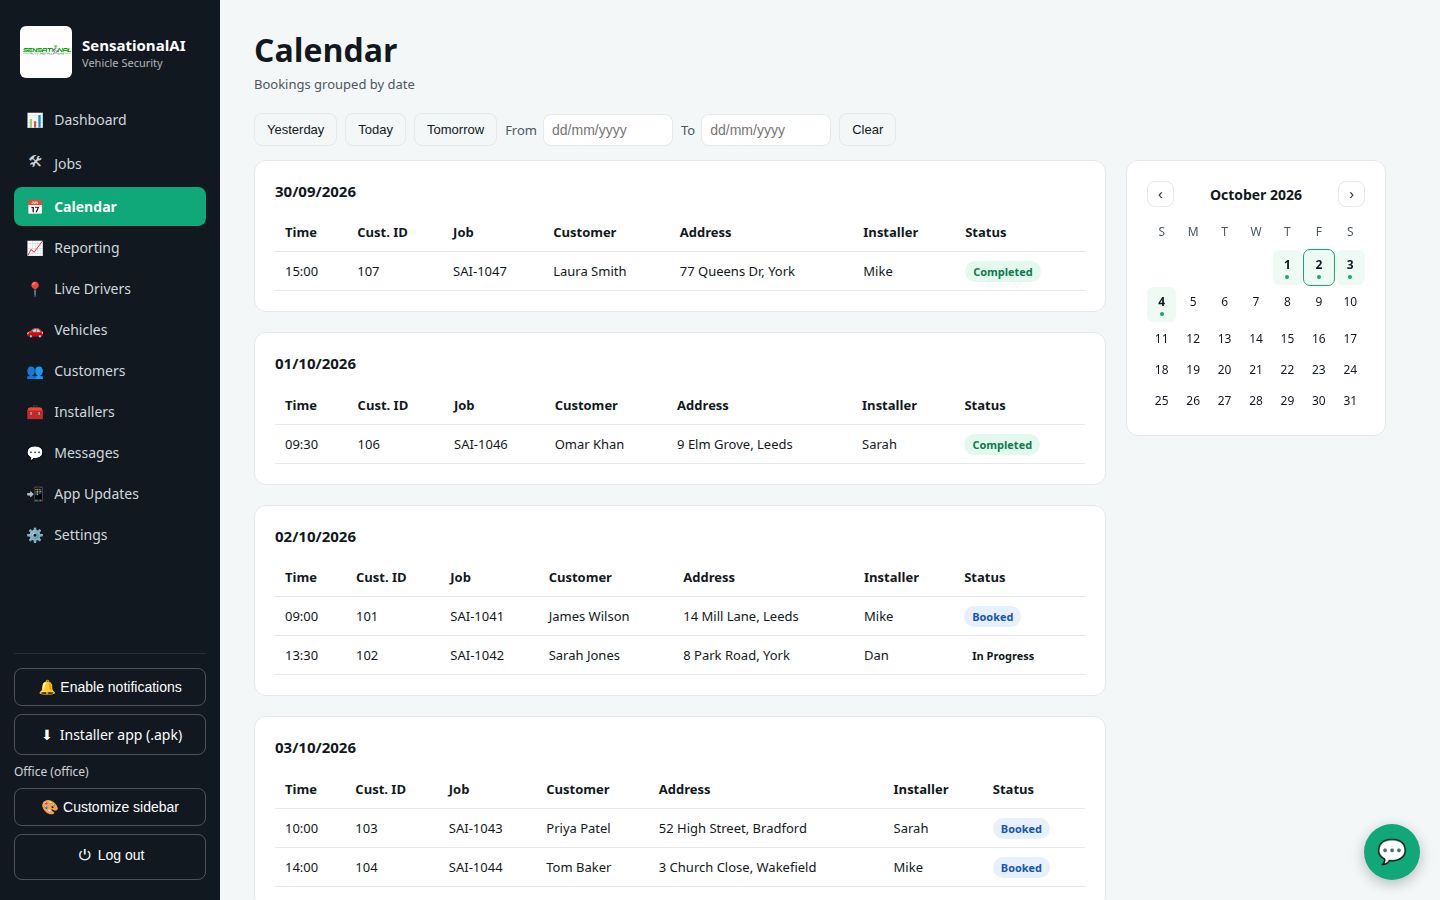Enable notifications button
1440x900 pixels.
point(110,687)
